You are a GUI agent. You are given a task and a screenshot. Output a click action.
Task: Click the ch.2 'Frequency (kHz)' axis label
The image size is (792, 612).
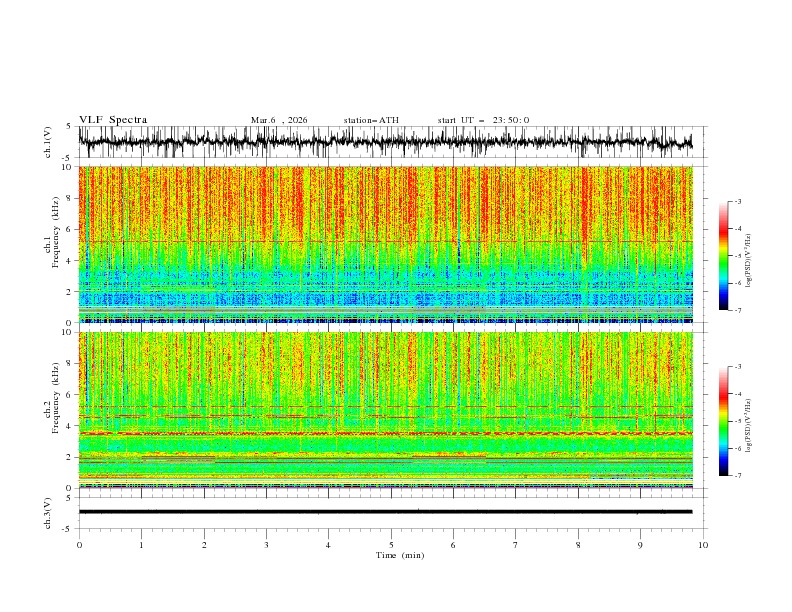56,397
